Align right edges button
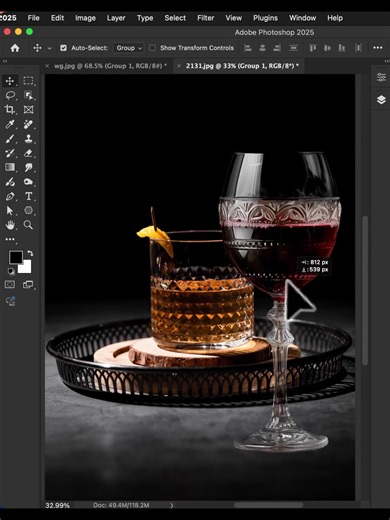The image size is (390, 520). pos(277,48)
